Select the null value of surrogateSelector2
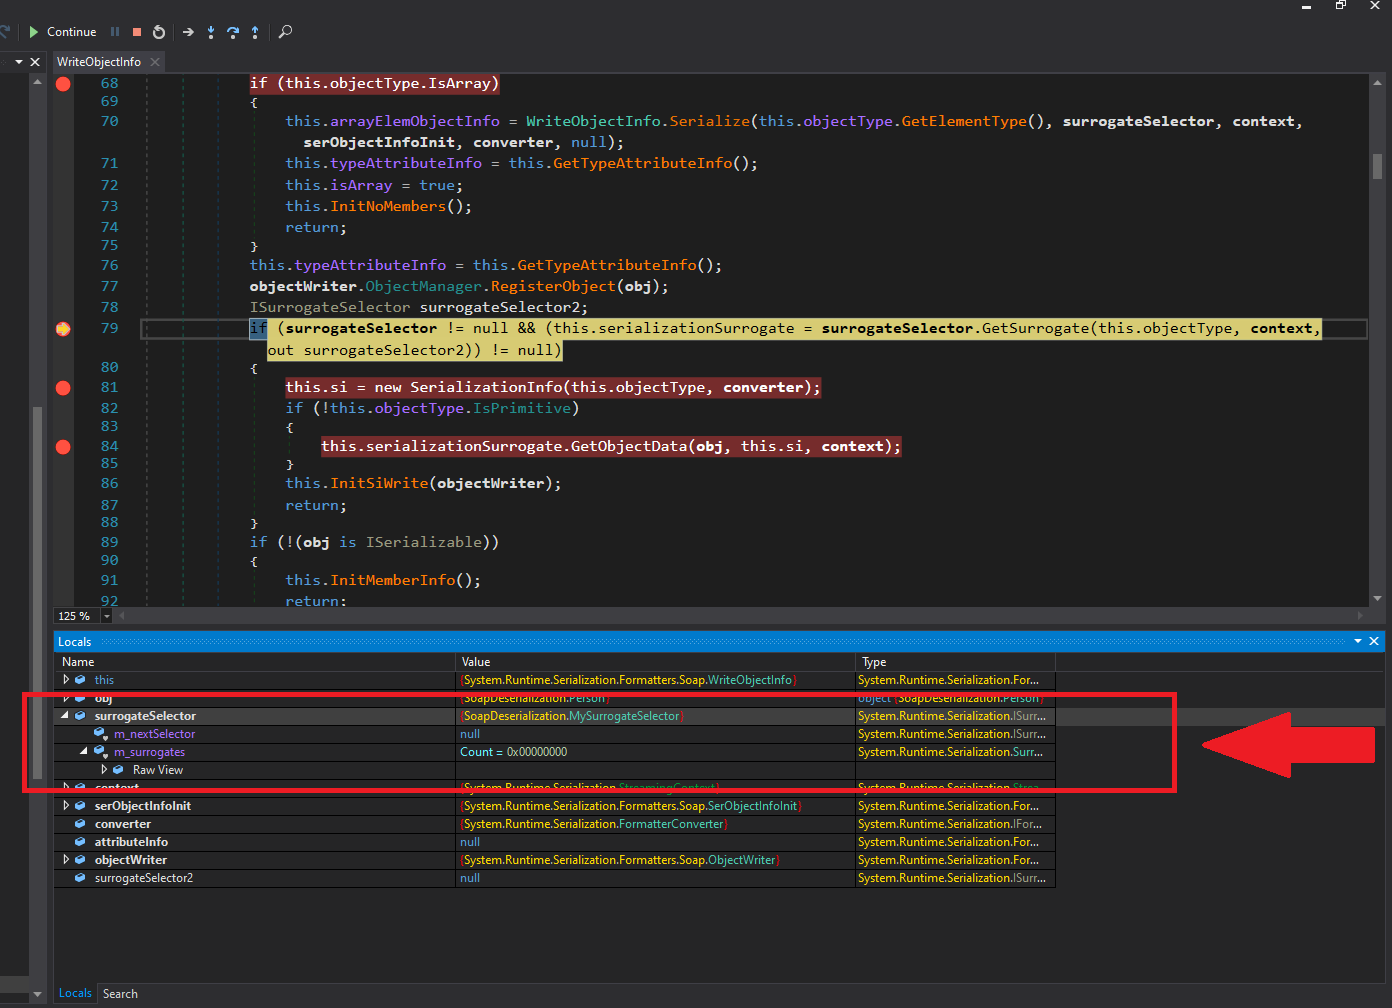The height and width of the screenshot is (1008, 1392). 655,878
